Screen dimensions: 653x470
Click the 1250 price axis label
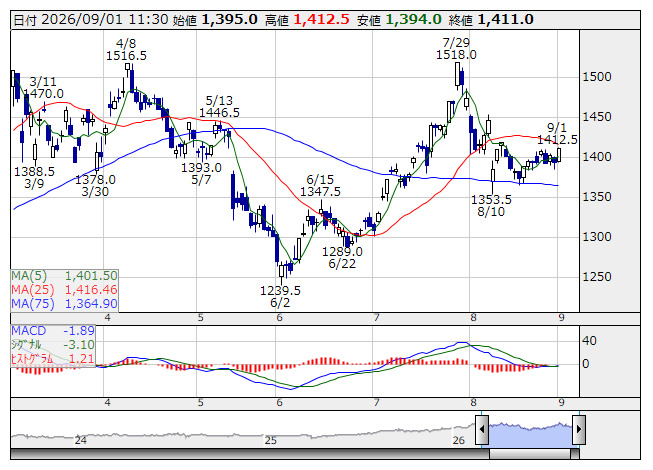point(597,277)
